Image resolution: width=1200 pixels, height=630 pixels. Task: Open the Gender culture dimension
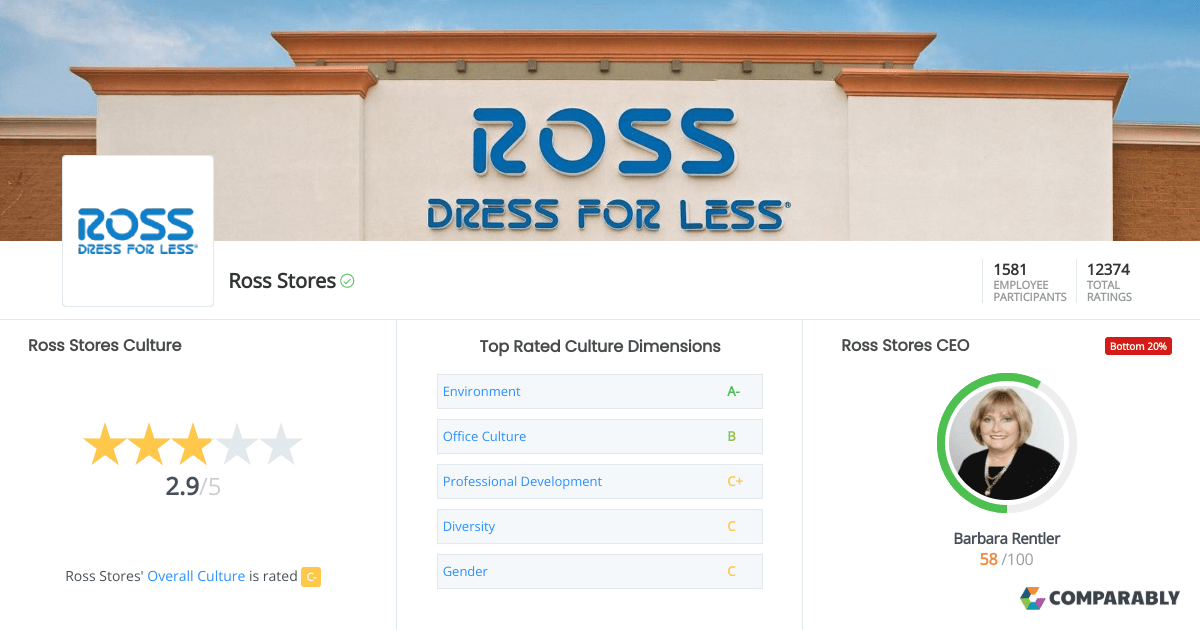pyautogui.click(x=600, y=571)
